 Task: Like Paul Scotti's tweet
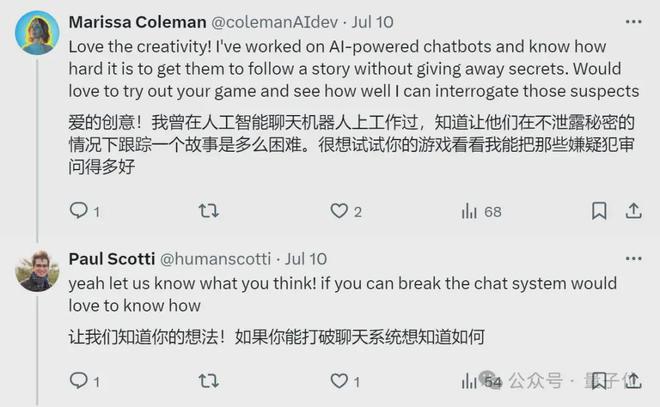[340, 381]
